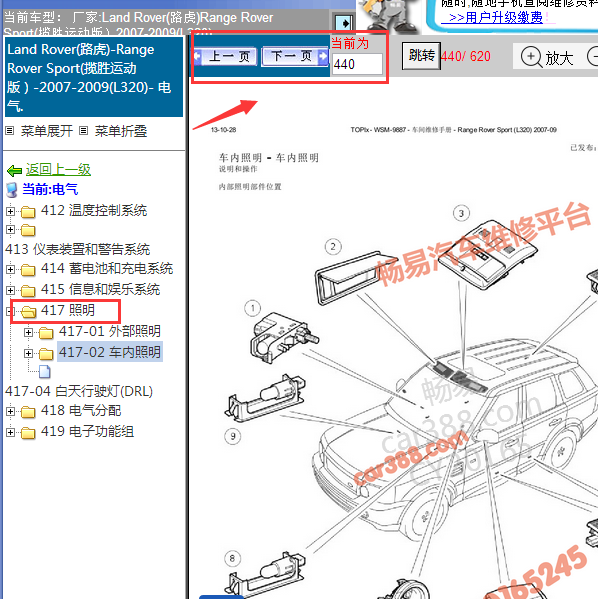Viewport: 598px width, 599px height.
Task: Click the subtitle 内部照明部件位置
Action: pyautogui.click(x=250, y=187)
